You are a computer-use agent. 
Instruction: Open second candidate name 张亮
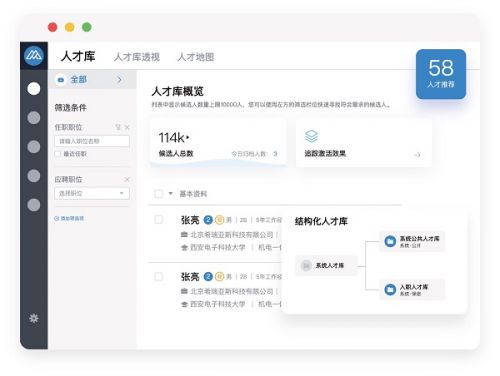click(x=190, y=277)
